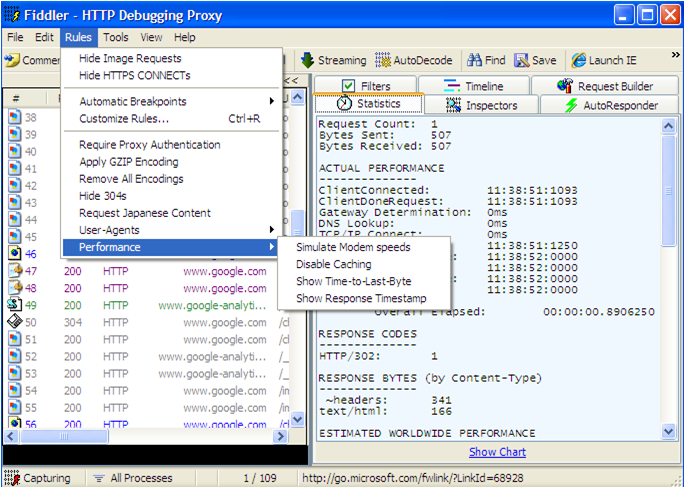This screenshot has height=488, width=685.
Task: Toggle Hide Image Requests rule
Action: pyautogui.click(x=170, y=58)
